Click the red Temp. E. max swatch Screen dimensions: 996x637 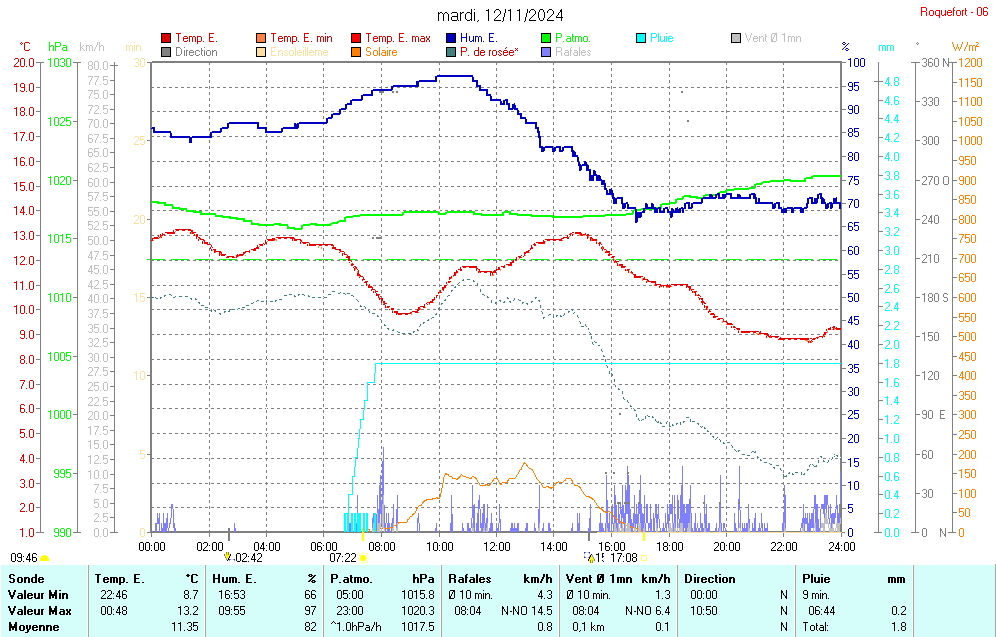356,38
